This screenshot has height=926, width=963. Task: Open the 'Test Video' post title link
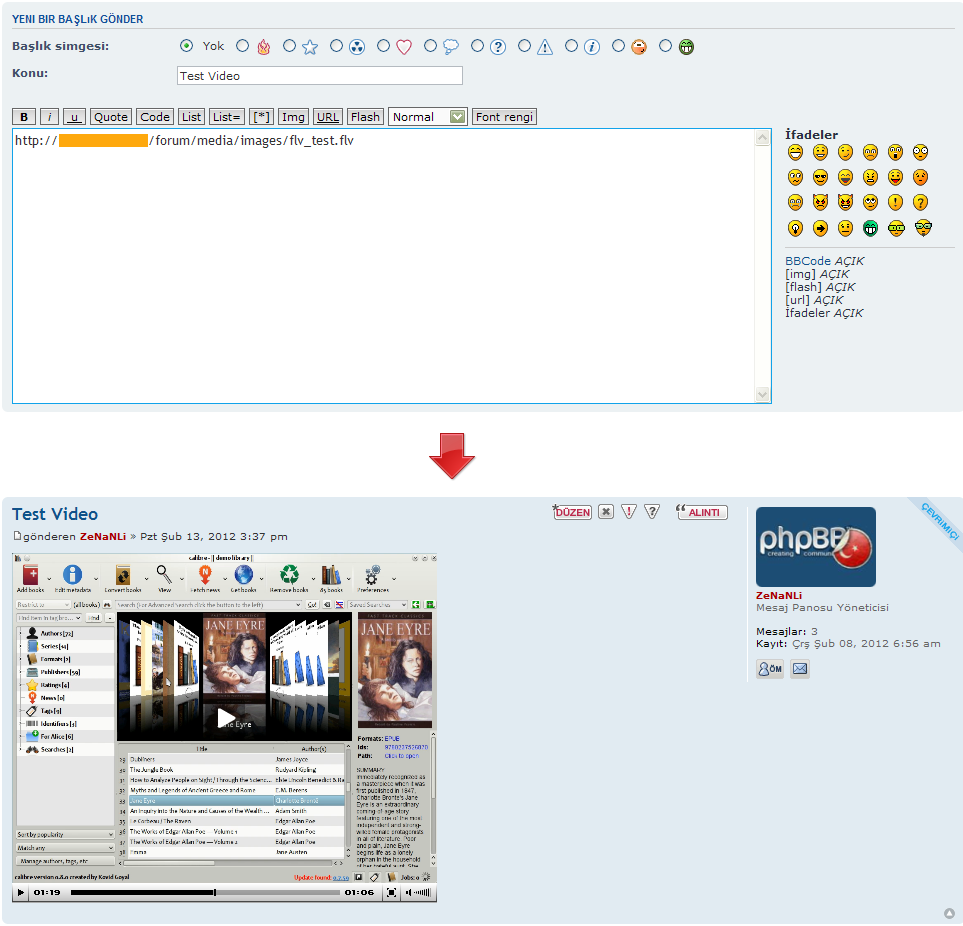55,514
